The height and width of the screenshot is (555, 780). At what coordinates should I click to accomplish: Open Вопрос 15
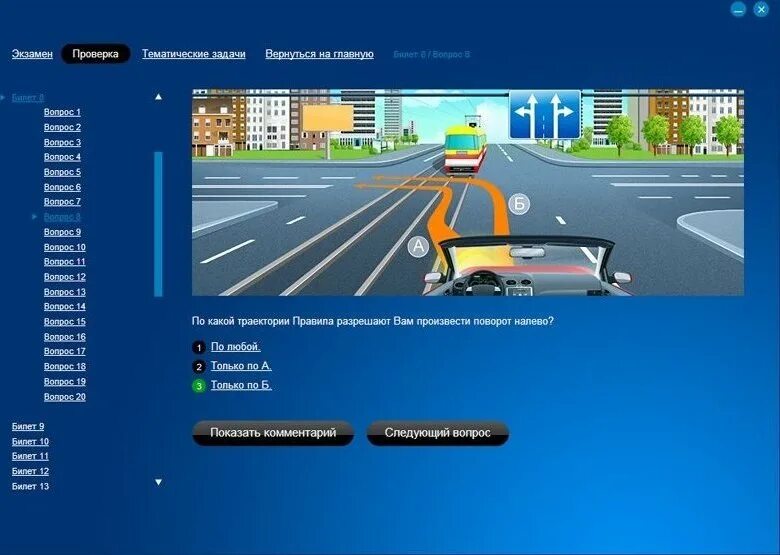pos(65,322)
